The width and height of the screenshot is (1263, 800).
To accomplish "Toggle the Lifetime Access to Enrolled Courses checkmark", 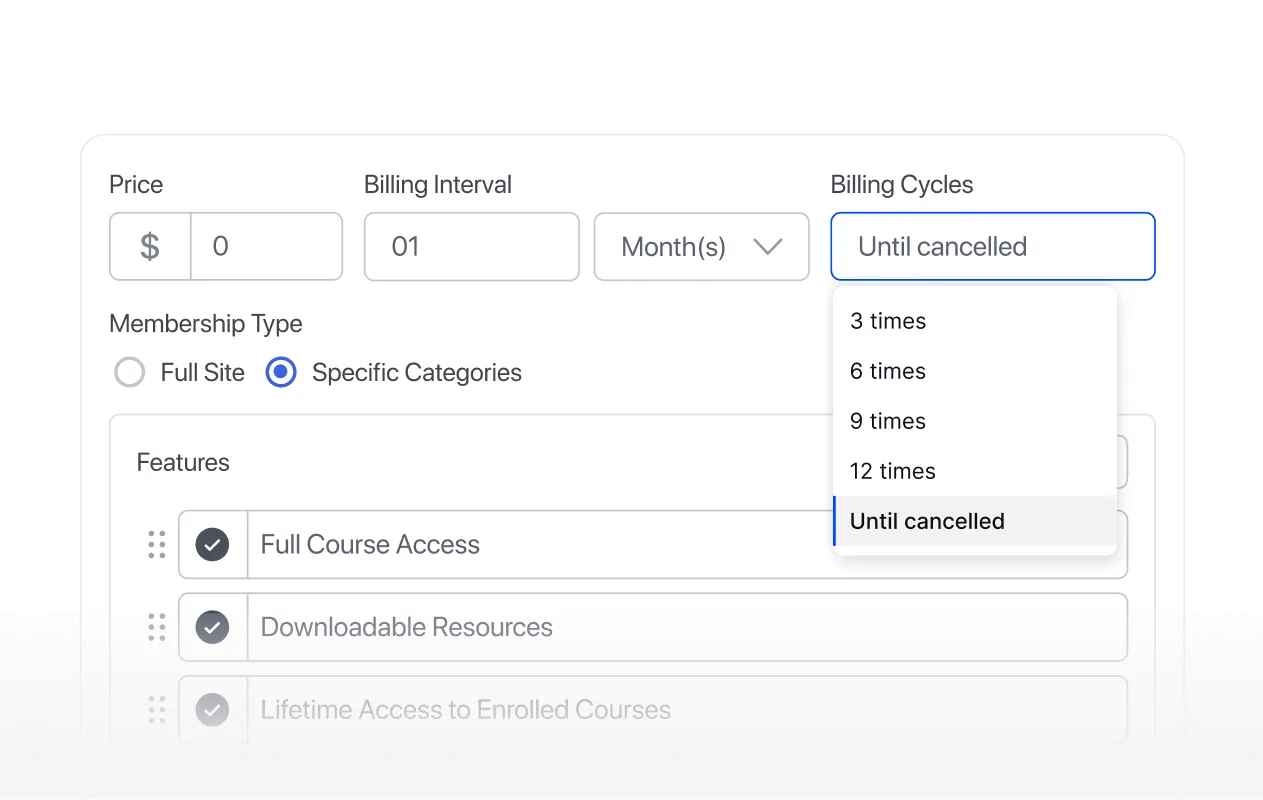I will [212, 710].
